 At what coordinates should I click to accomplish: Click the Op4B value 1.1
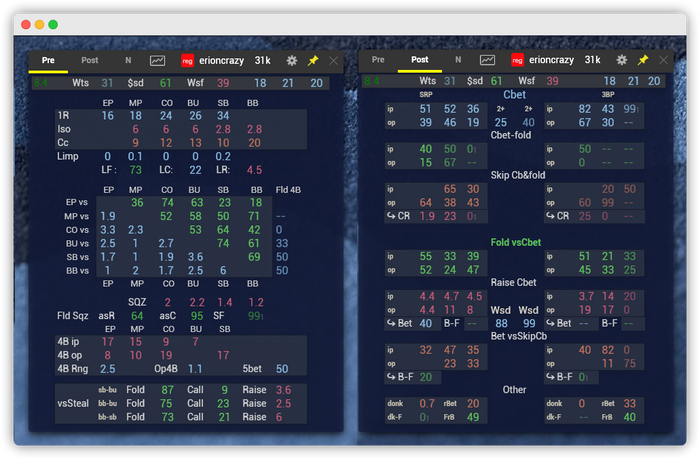[195, 369]
